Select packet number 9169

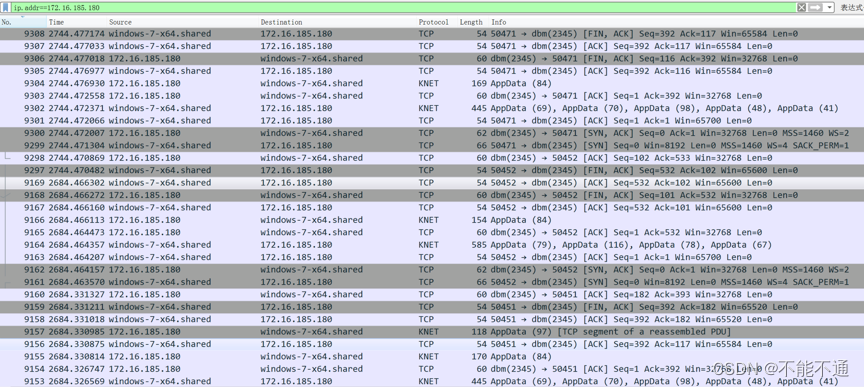pyautogui.click(x=432, y=182)
